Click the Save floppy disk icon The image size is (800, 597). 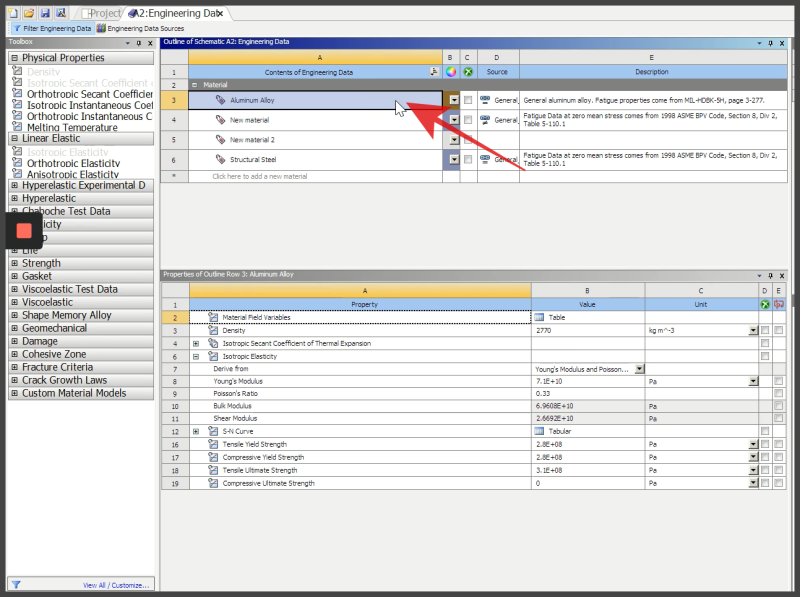coord(45,13)
